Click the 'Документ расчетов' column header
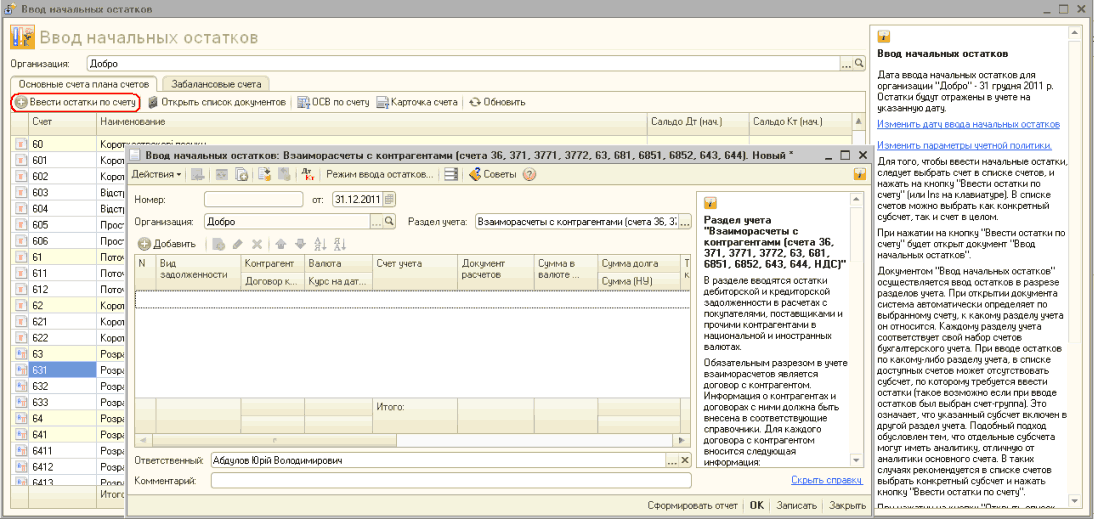1094x519 pixels. (x=496, y=272)
